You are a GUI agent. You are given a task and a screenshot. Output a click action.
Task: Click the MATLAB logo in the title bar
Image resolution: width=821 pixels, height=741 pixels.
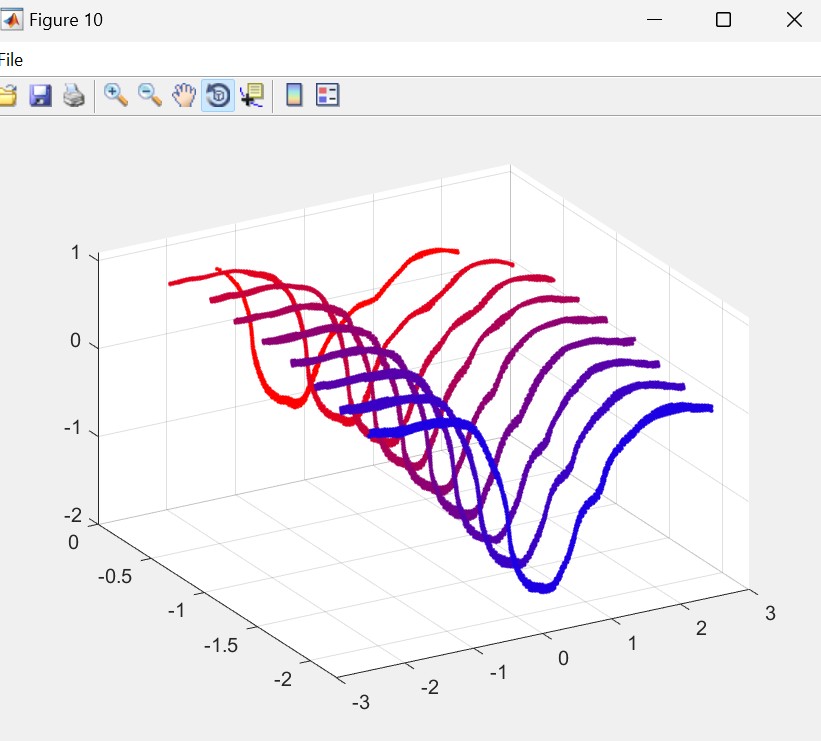click(13, 20)
